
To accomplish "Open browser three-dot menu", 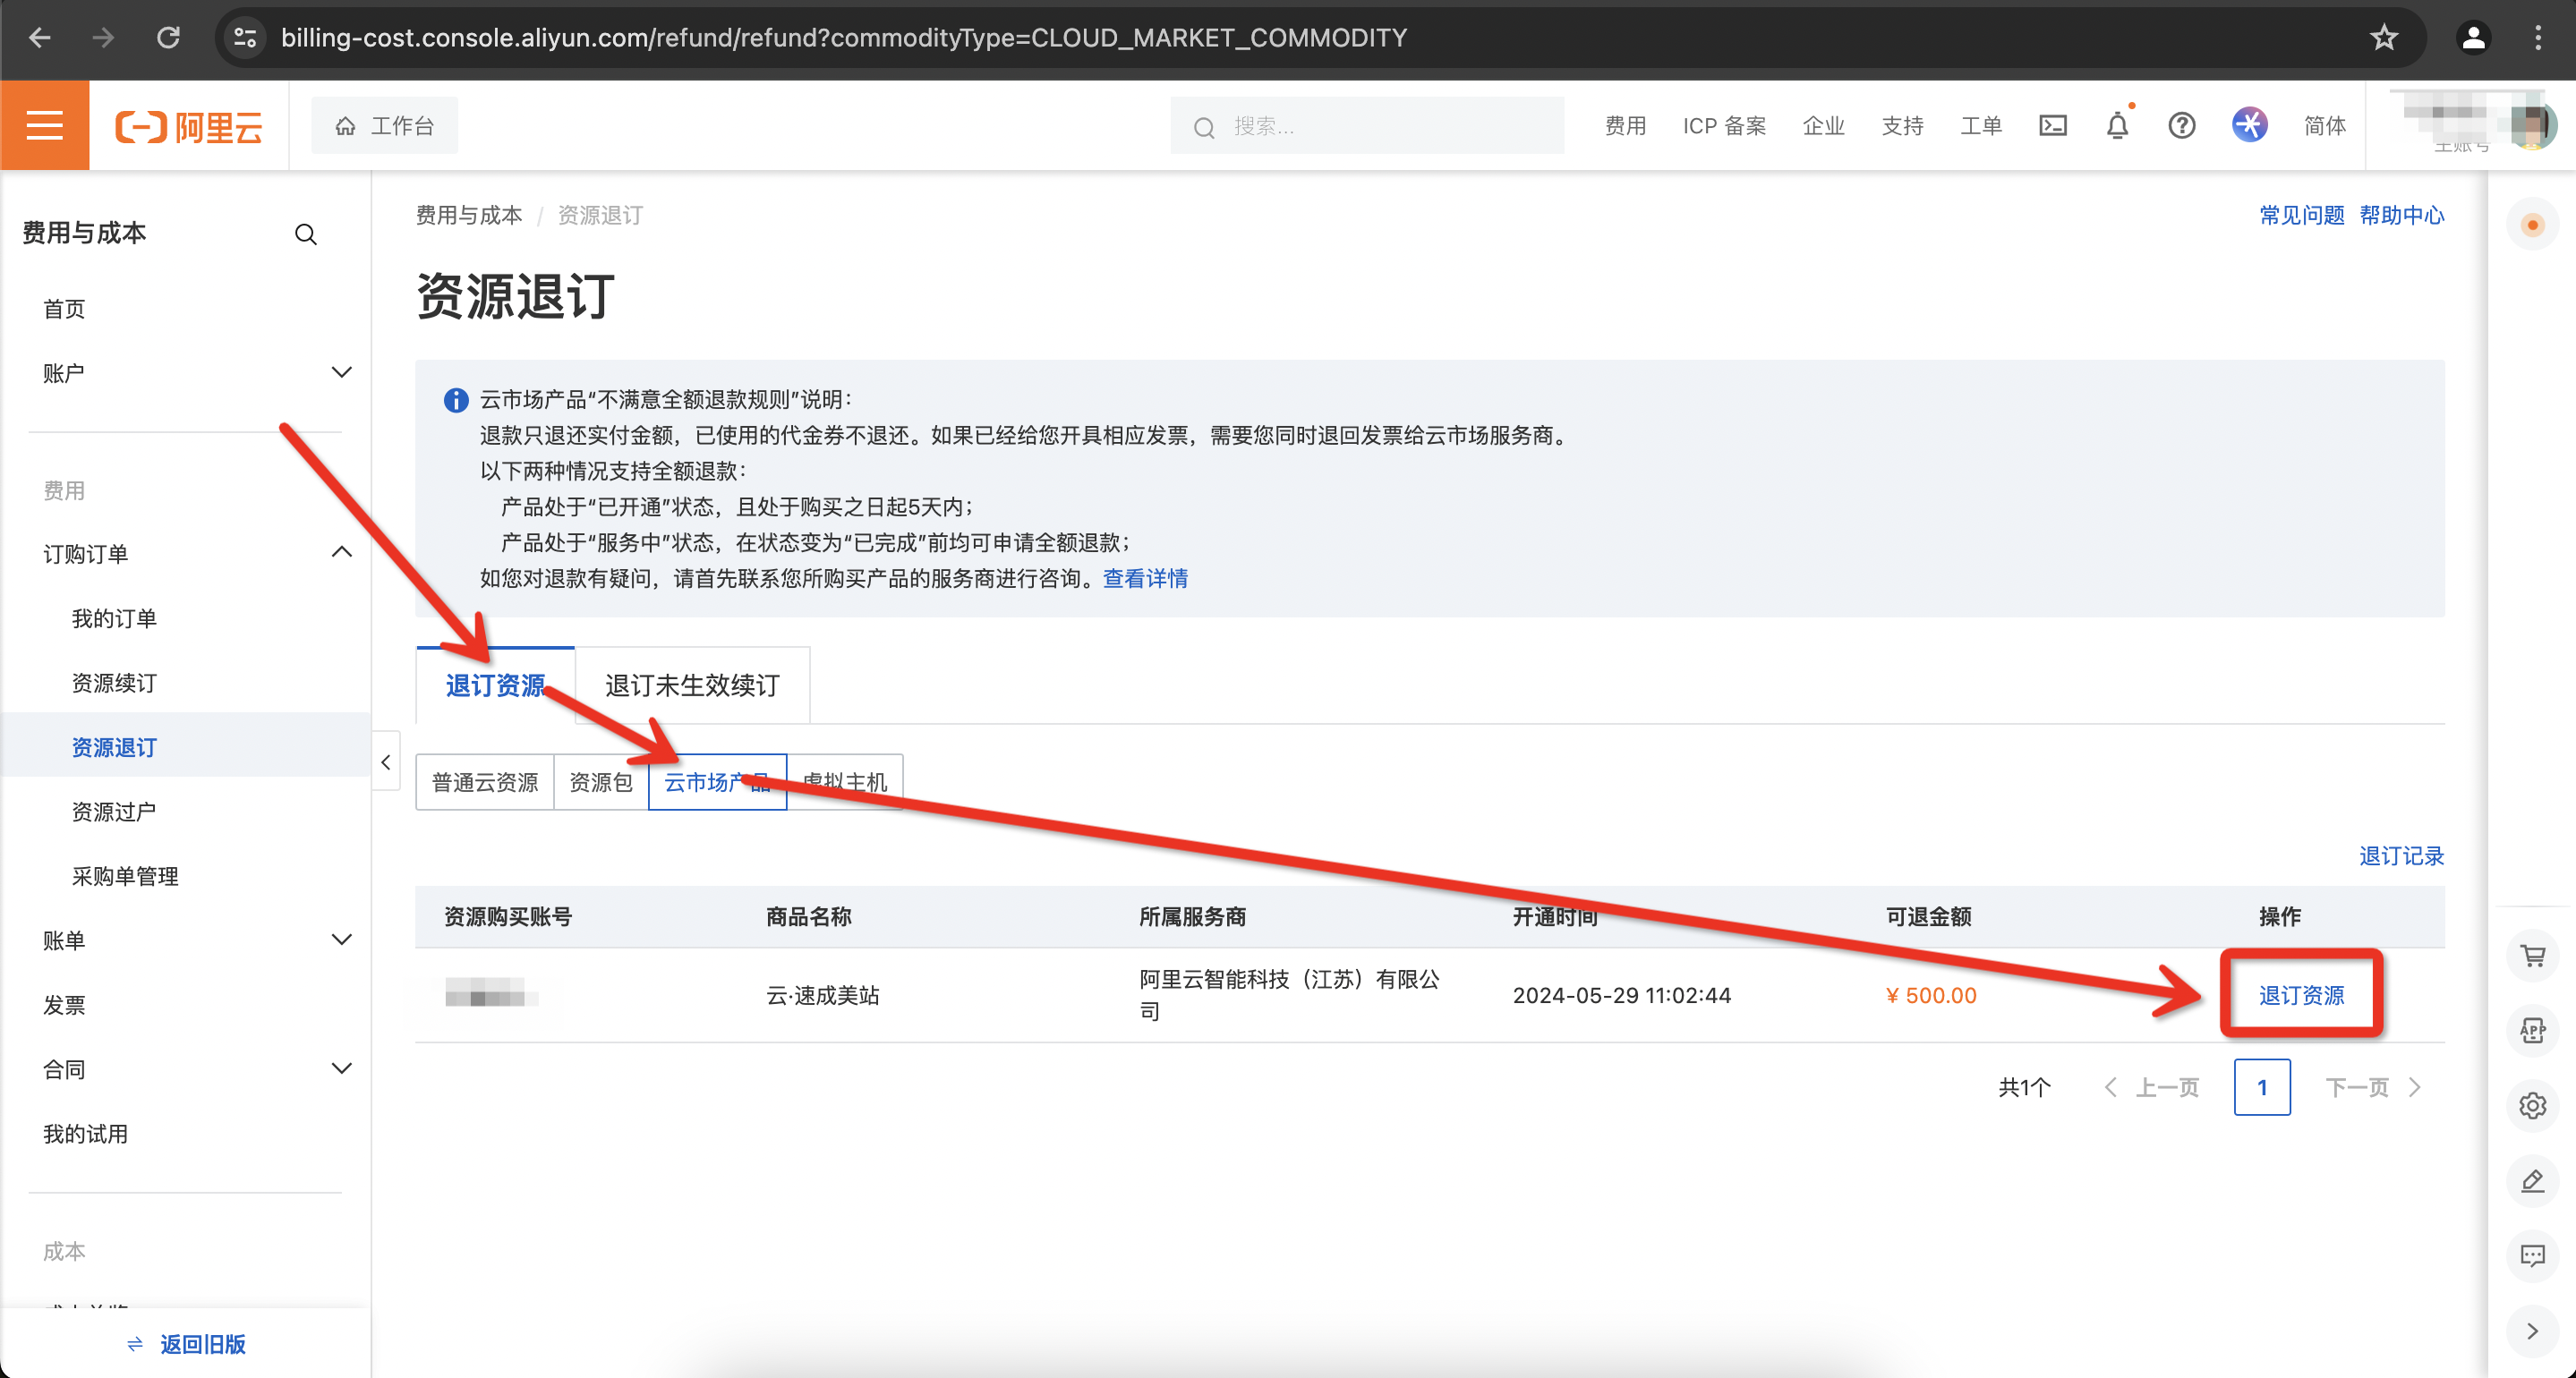I will point(2538,38).
